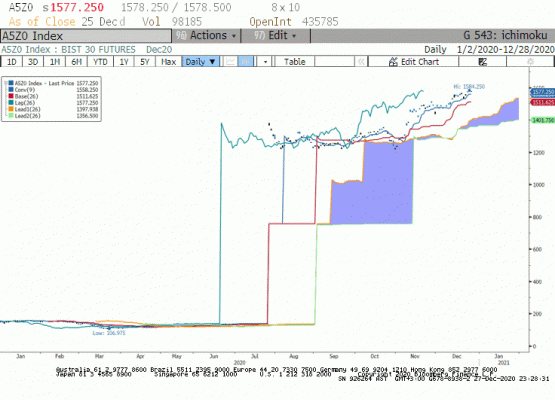Switch to the Table view

tap(294, 62)
